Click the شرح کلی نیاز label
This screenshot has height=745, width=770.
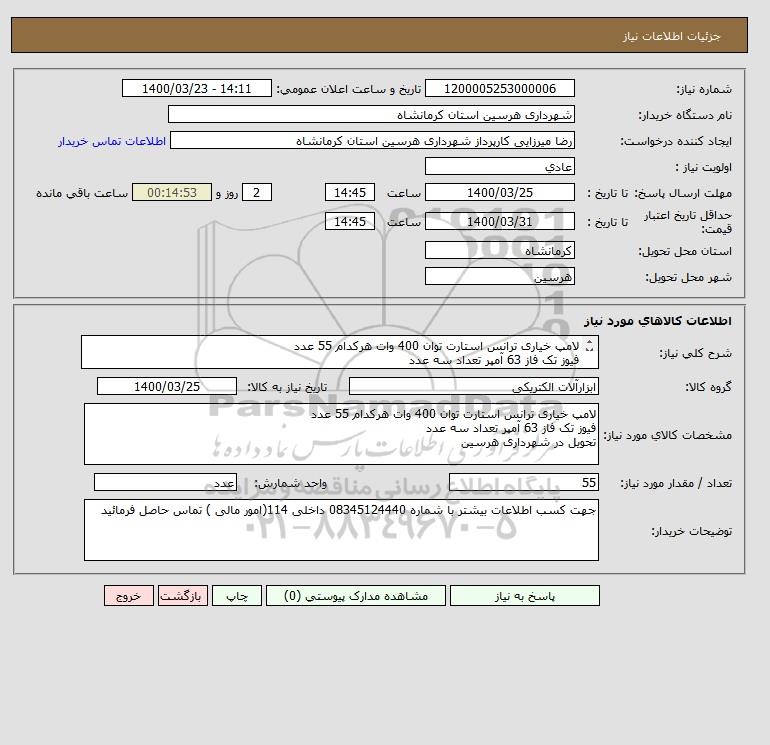tap(695, 353)
